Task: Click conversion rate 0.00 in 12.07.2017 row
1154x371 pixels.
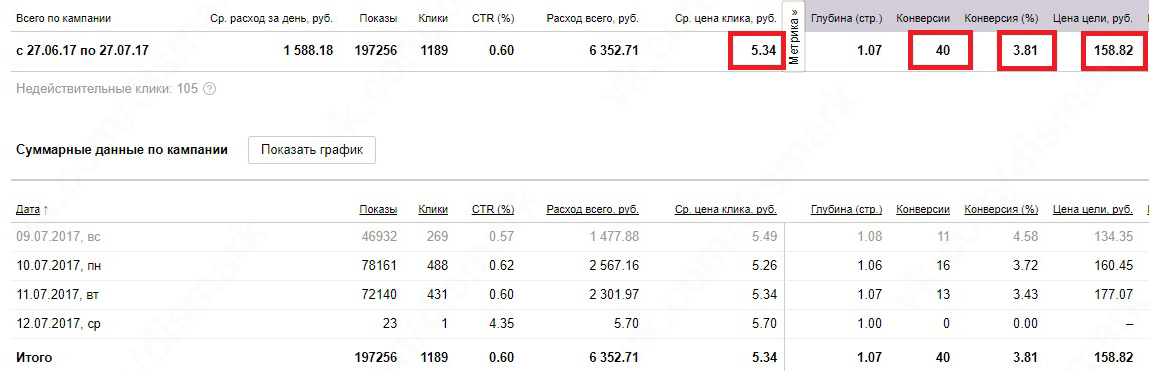Action: point(1027,323)
